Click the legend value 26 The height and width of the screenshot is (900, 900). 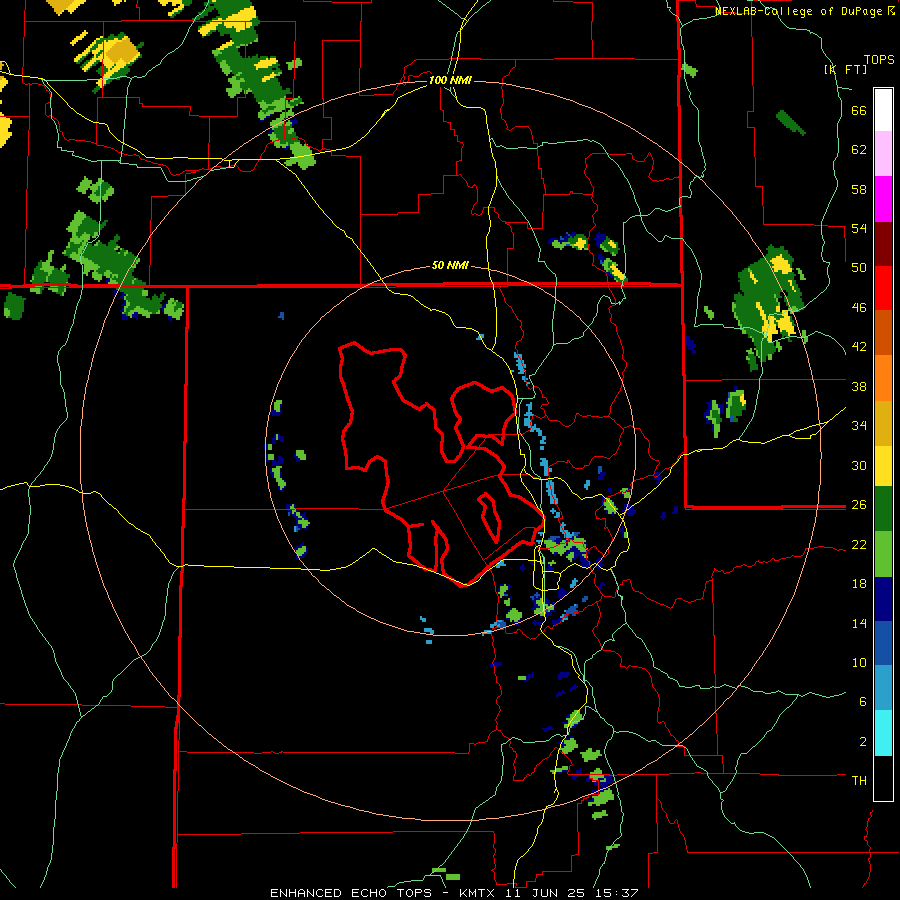pyautogui.click(x=859, y=505)
